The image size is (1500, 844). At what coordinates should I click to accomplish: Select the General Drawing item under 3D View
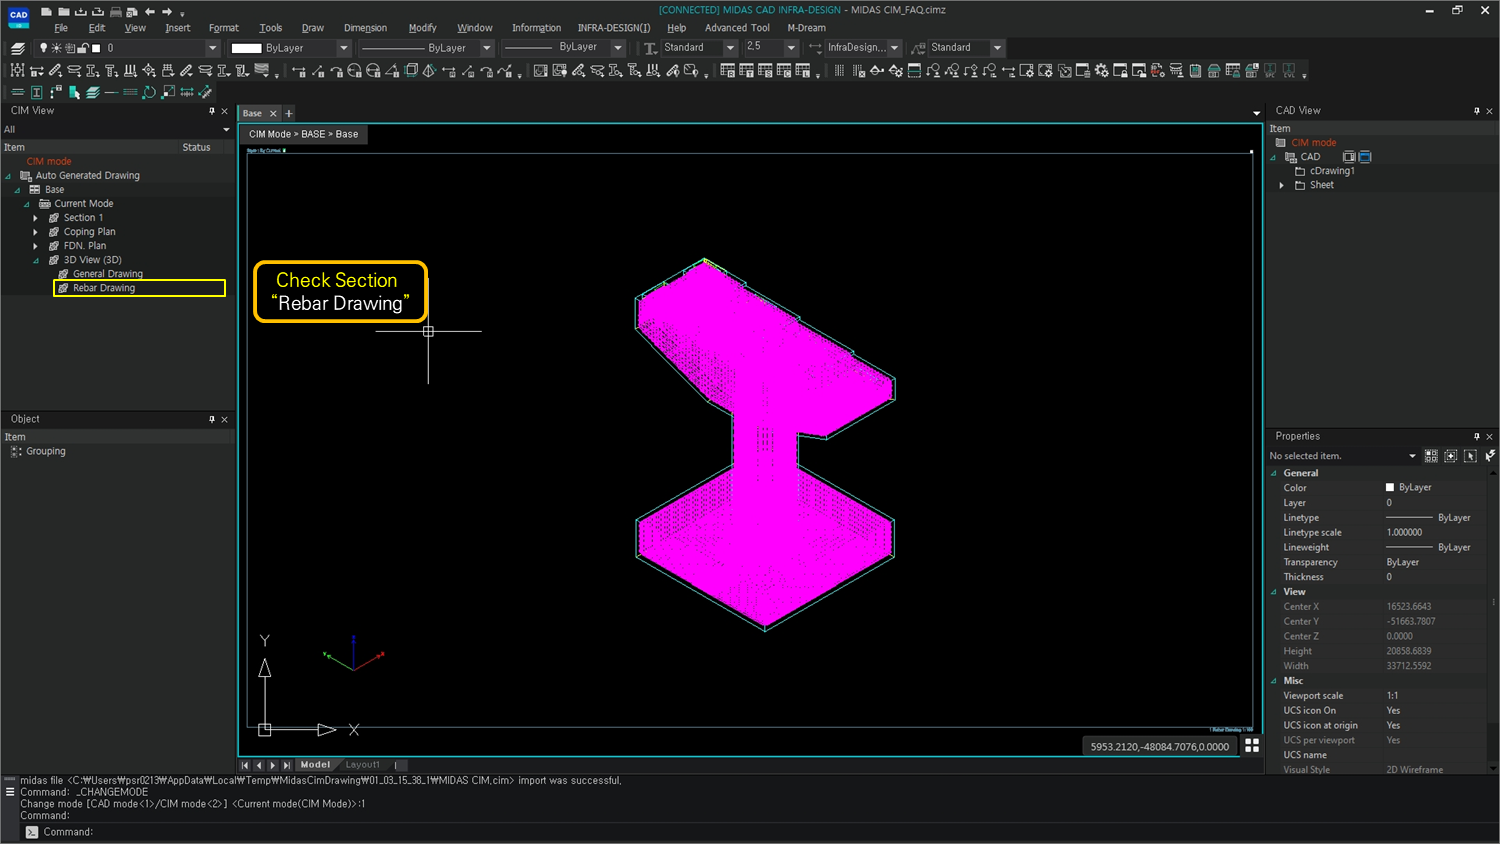110,273
